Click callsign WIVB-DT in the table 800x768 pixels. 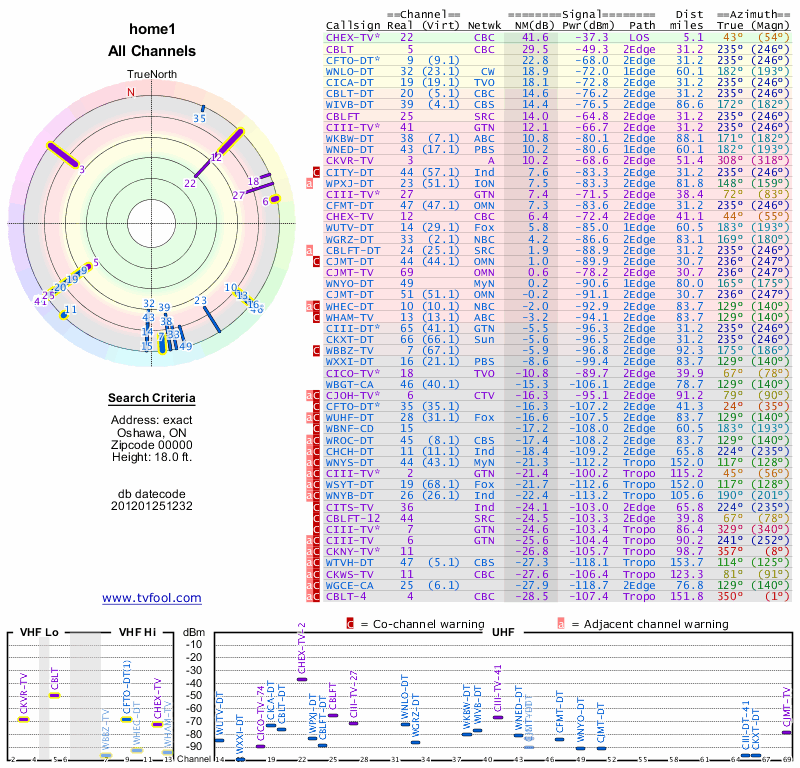tap(350, 105)
